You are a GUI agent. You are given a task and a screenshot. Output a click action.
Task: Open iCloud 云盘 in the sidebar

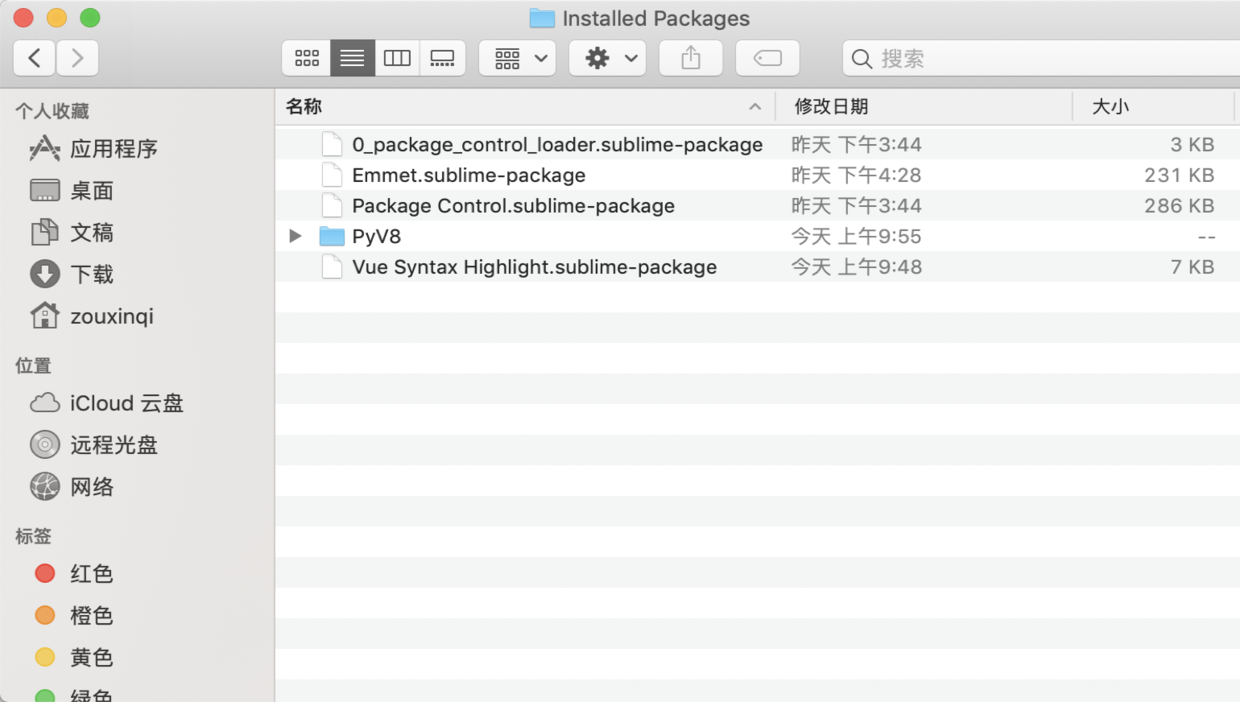127,404
